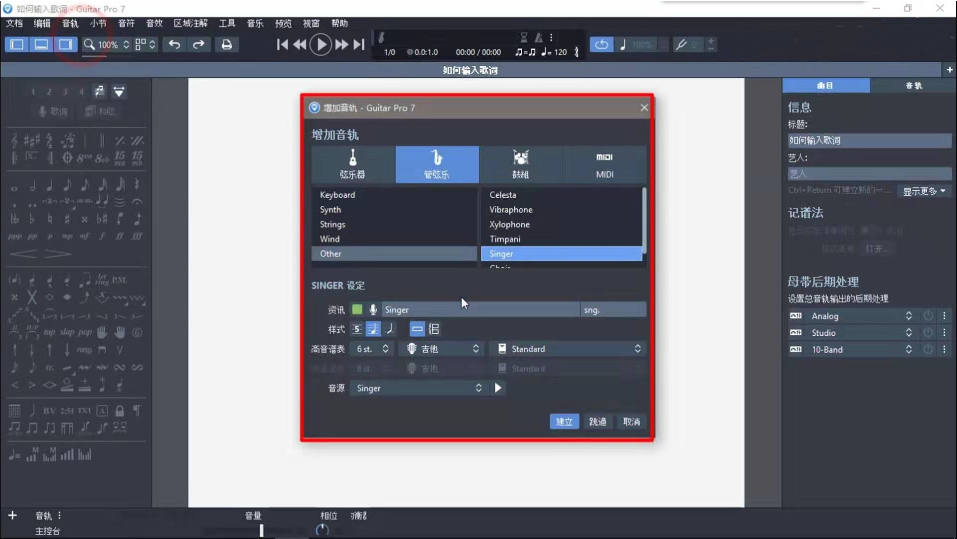This screenshot has width=957, height=539.
Task: Select the MIDI instrument category icon
Action: (x=604, y=164)
